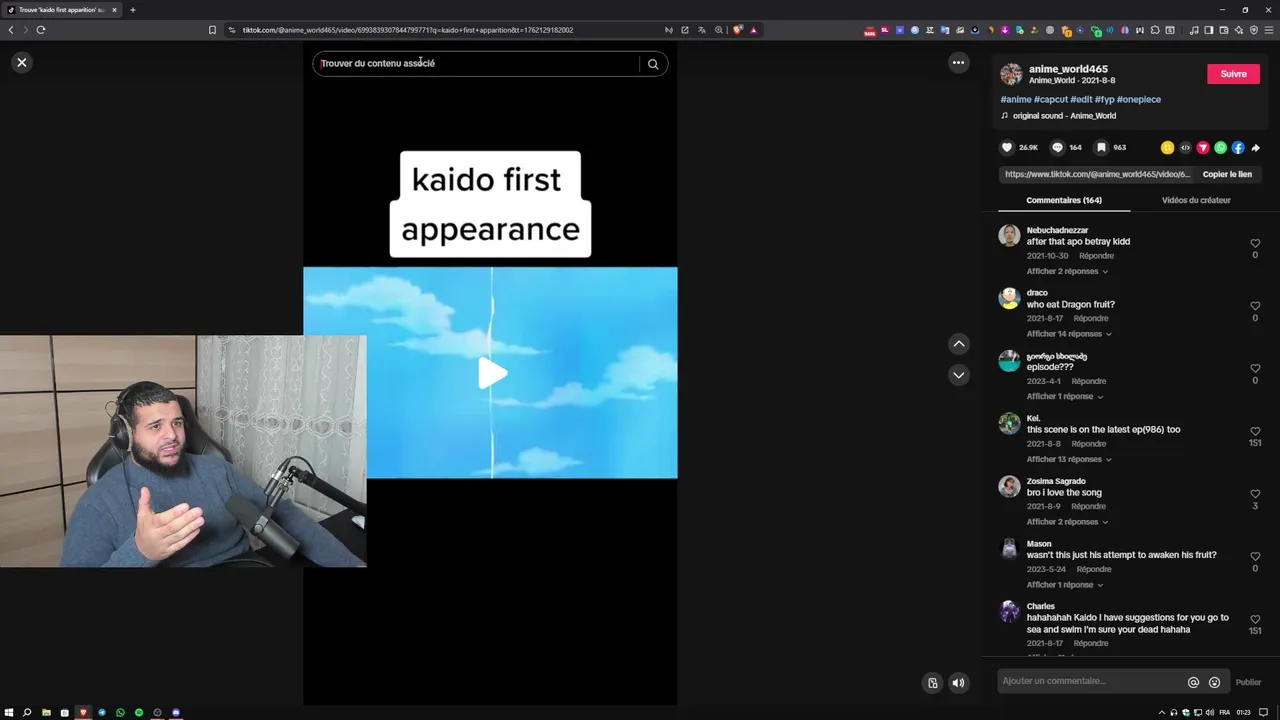
Task: Like the 'episode???' comment heart
Action: (x=1255, y=368)
